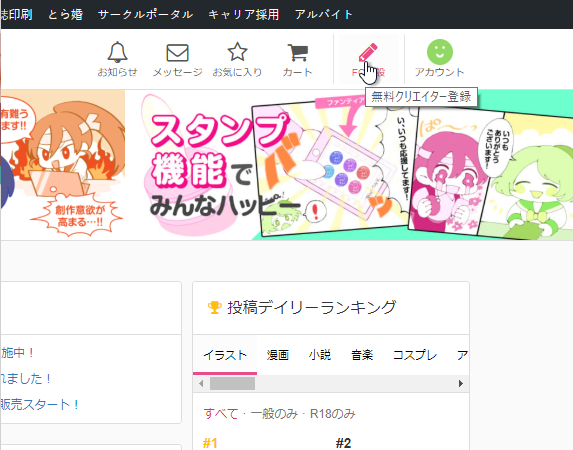Click the #1 ranking entry label
The image size is (573, 450).
coord(210,443)
